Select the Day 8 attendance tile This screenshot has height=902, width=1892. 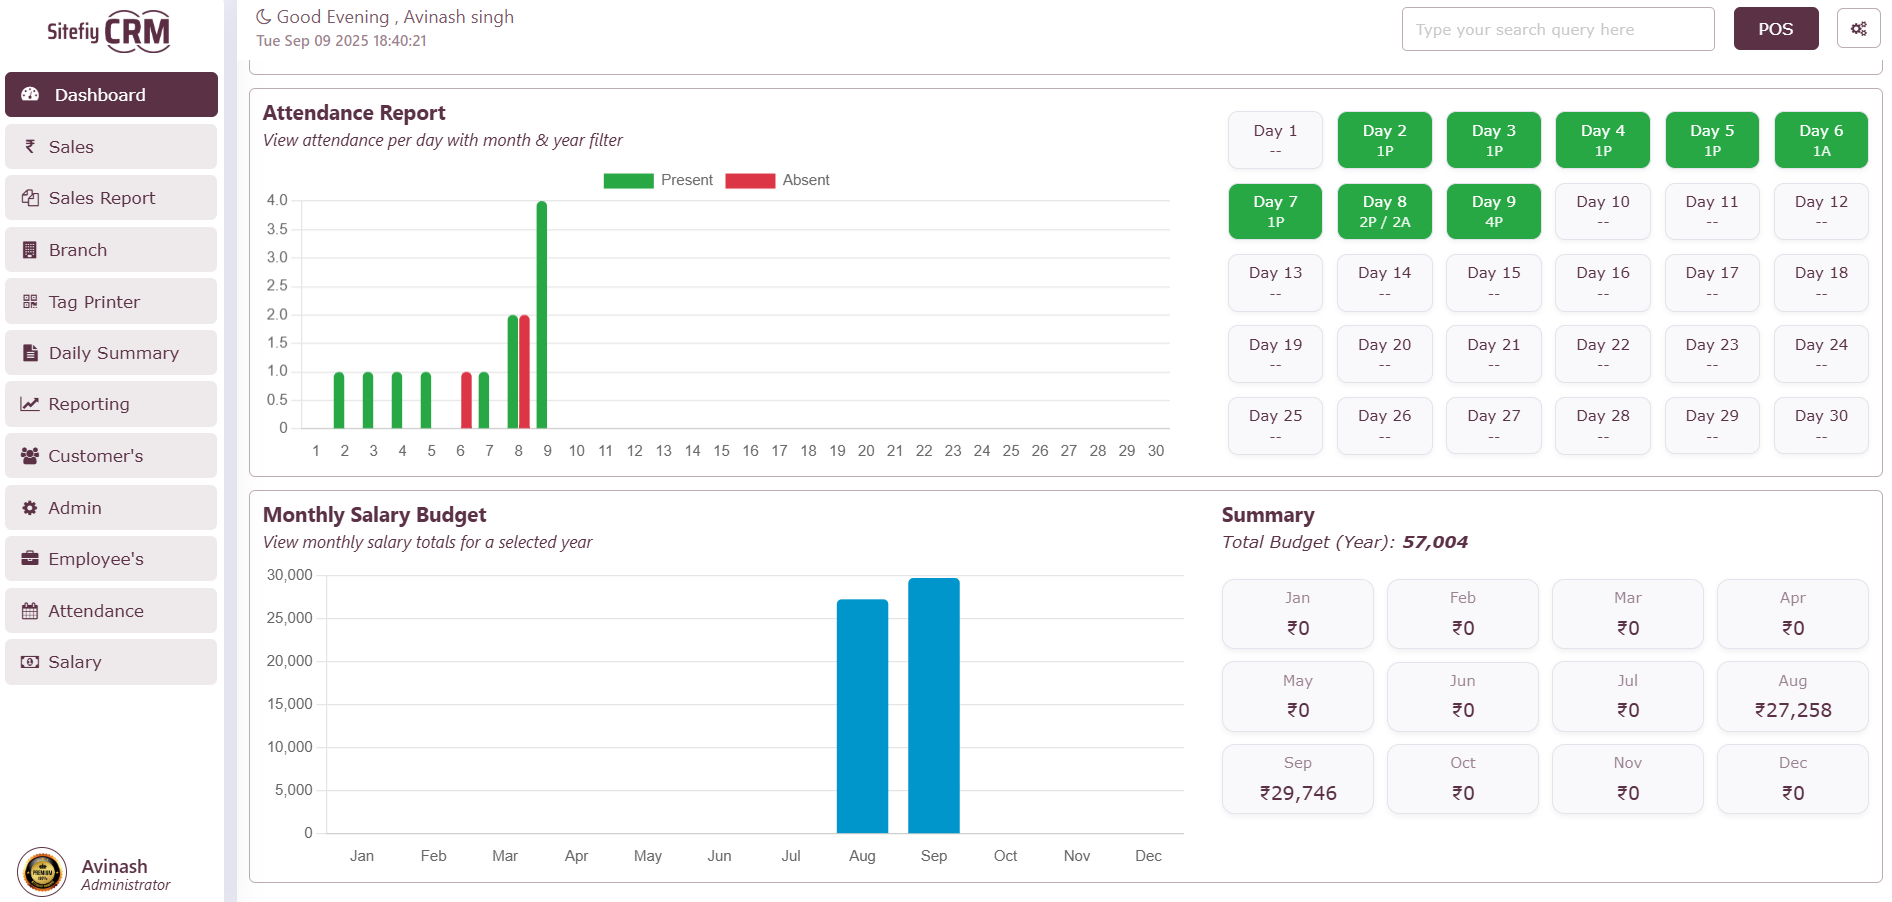(1384, 211)
